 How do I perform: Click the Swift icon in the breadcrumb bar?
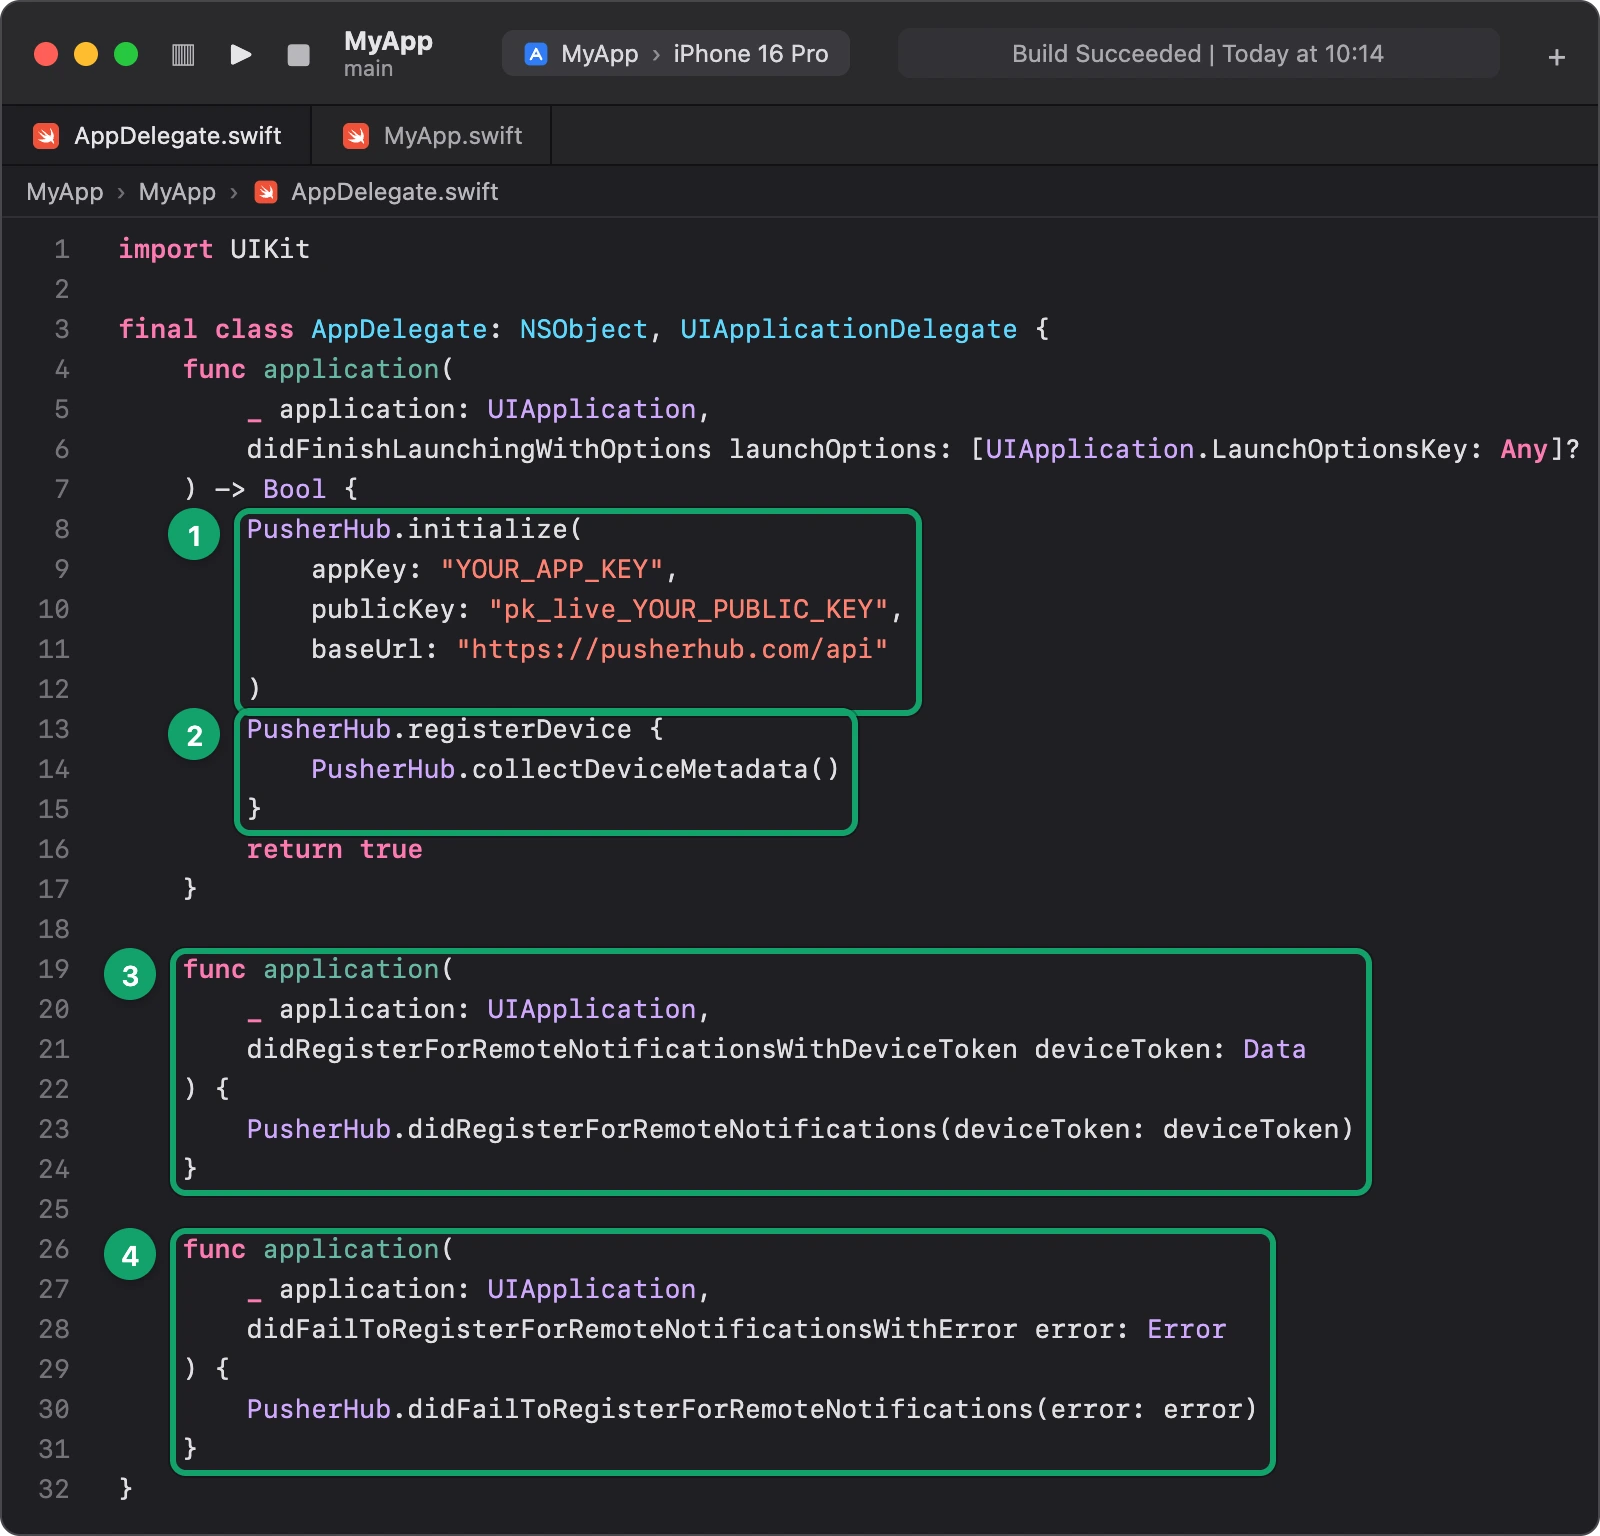[266, 192]
